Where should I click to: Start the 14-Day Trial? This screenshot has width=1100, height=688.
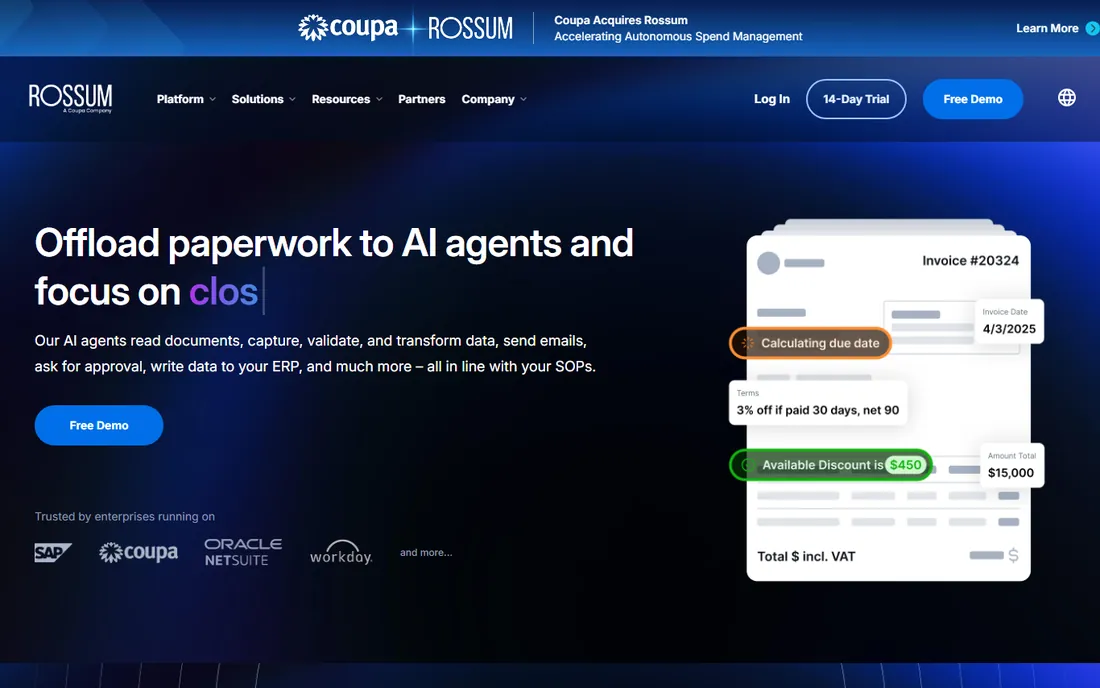856,99
